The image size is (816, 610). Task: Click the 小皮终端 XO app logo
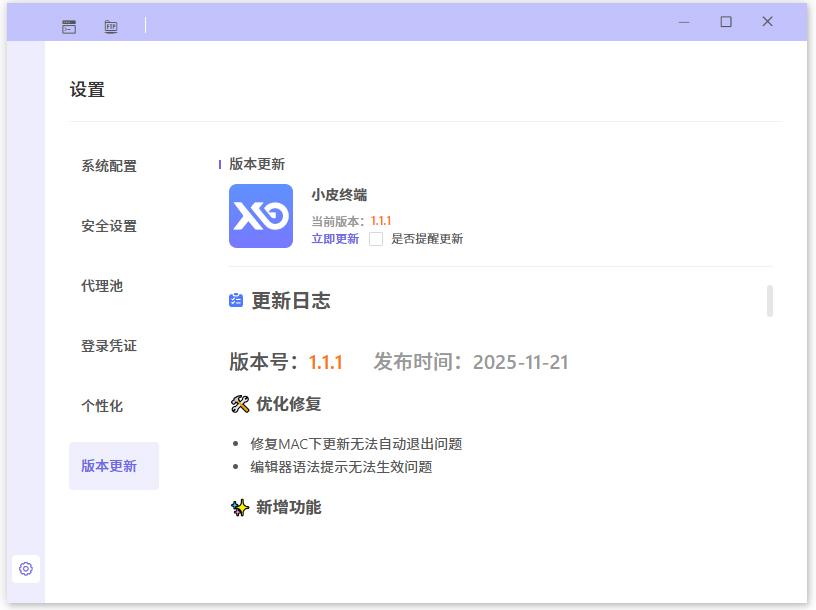click(260, 216)
